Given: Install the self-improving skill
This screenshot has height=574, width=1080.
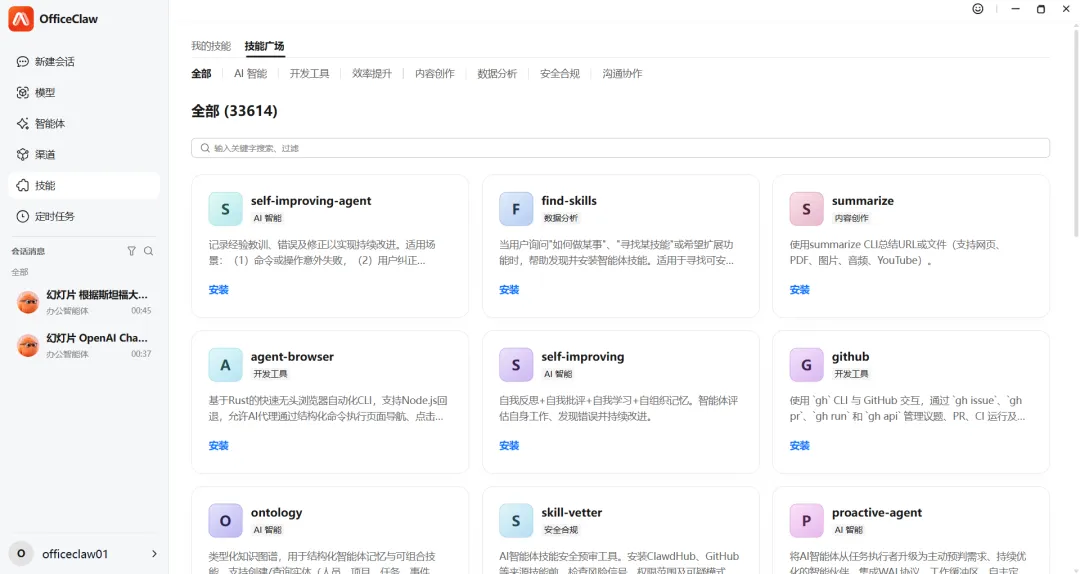Looking at the screenshot, I should tap(509, 446).
